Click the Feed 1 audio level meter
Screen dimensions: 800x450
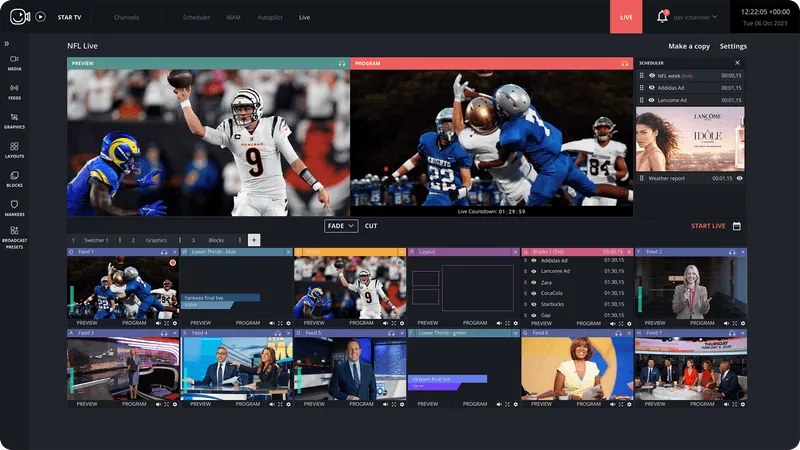point(72,299)
